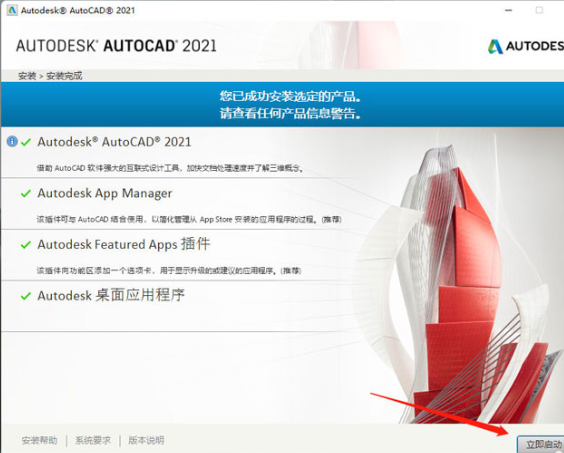Open the 版本说明 release notes link
This screenshot has height=453, width=564.
146,440
